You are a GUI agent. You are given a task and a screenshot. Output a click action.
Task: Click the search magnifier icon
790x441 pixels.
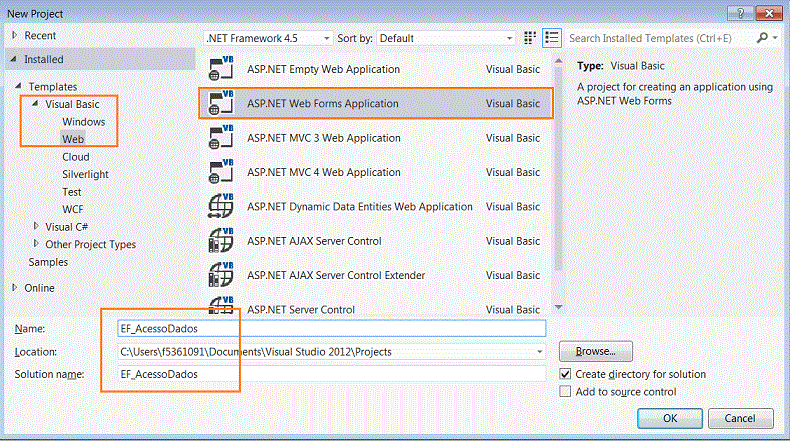[762, 38]
